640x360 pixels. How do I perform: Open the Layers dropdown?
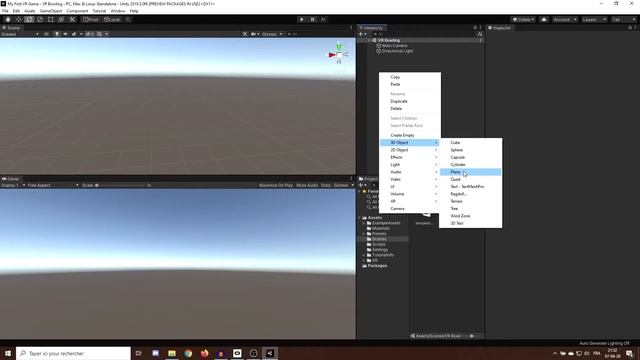(x=594, y=20)
